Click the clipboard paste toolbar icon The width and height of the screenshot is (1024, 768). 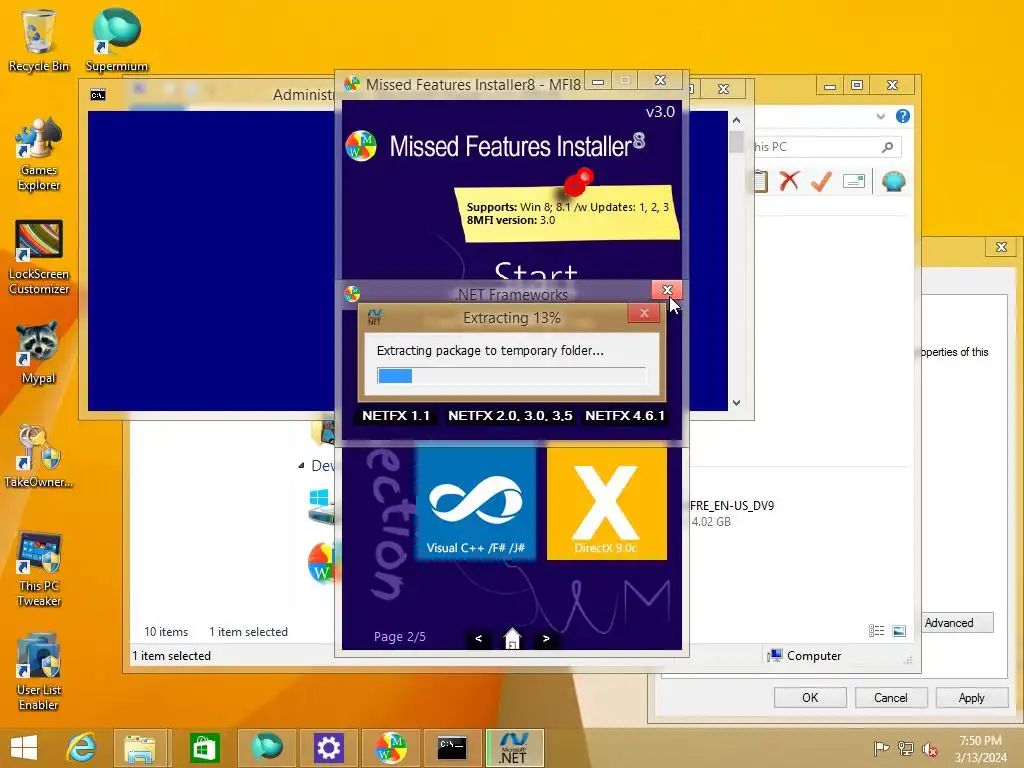761,181
